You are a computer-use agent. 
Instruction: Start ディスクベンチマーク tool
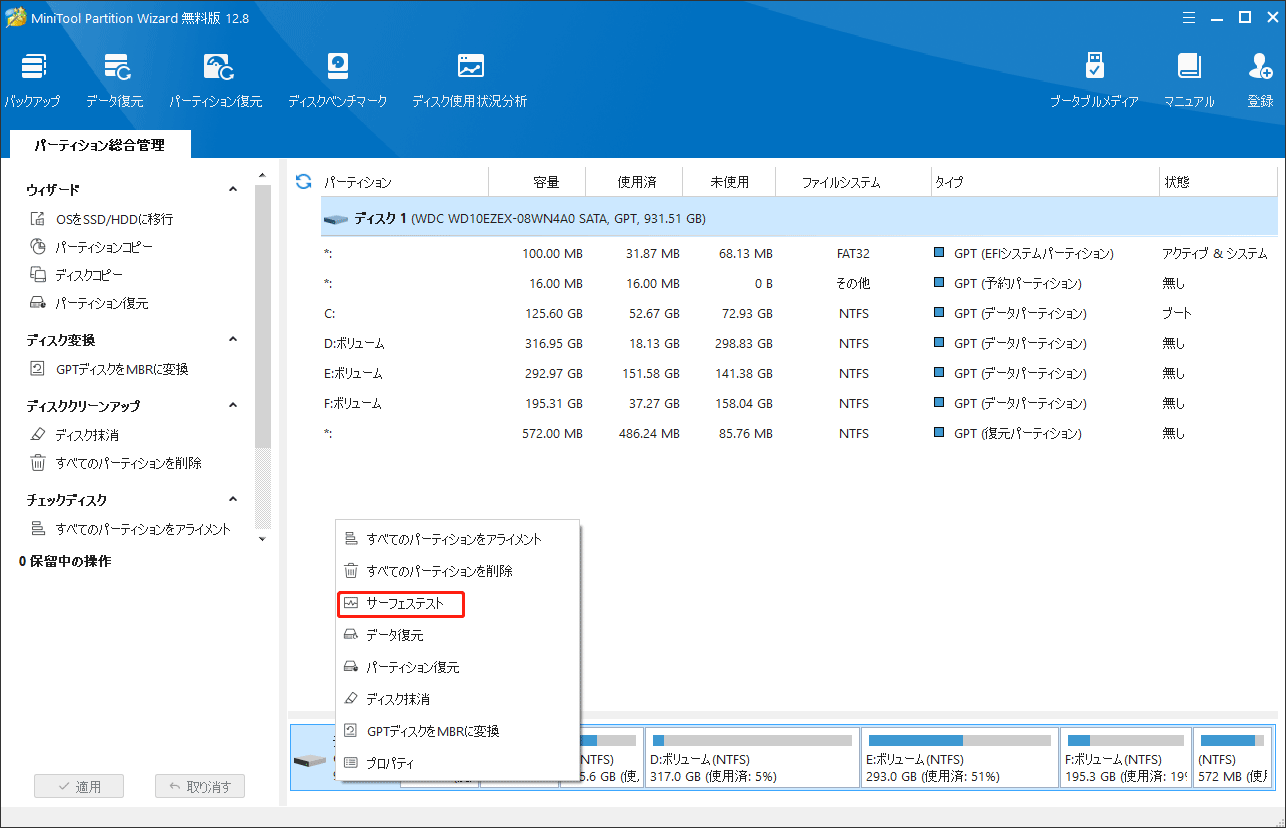click(x=337, y=80)
